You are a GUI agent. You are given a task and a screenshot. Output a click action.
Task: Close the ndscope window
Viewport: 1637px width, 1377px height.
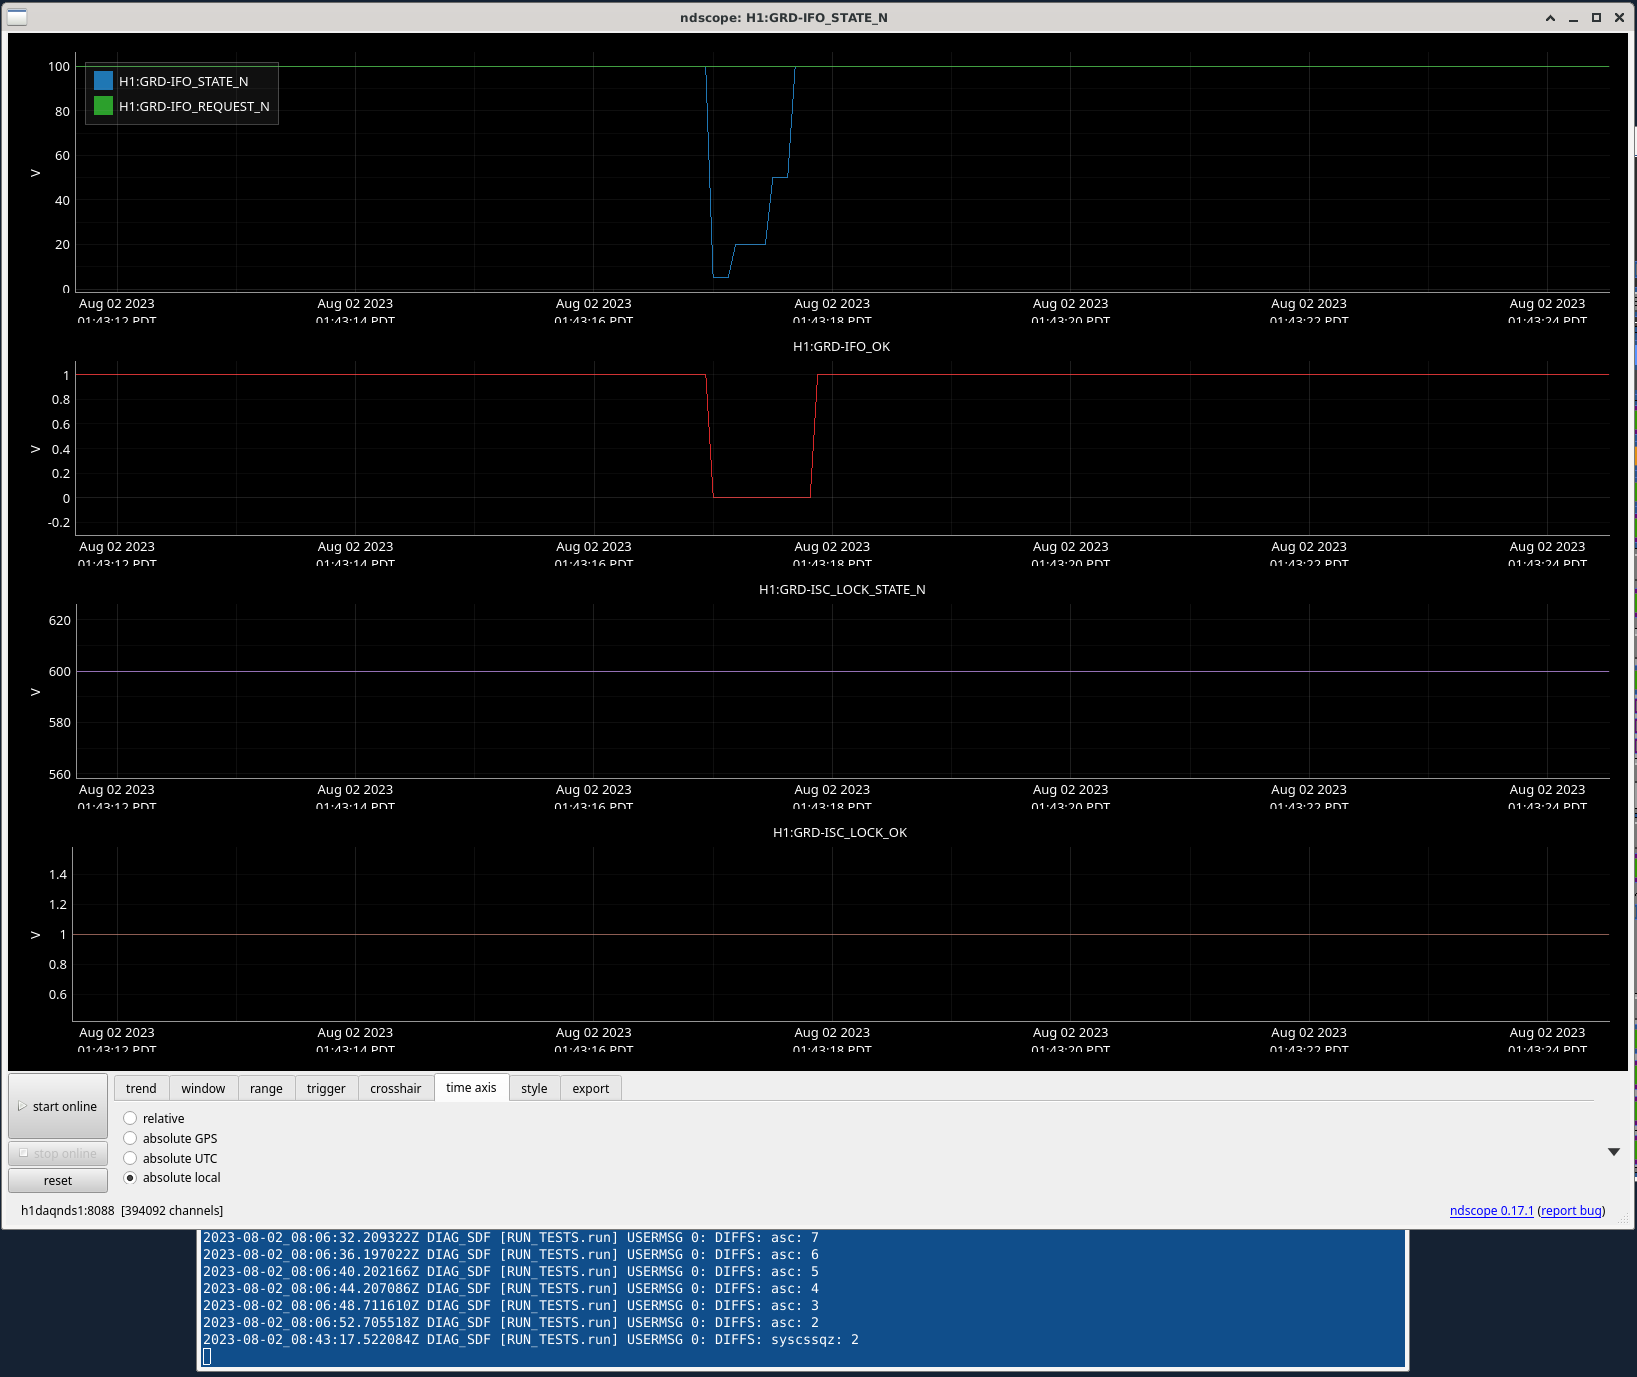pos(1619,18)
